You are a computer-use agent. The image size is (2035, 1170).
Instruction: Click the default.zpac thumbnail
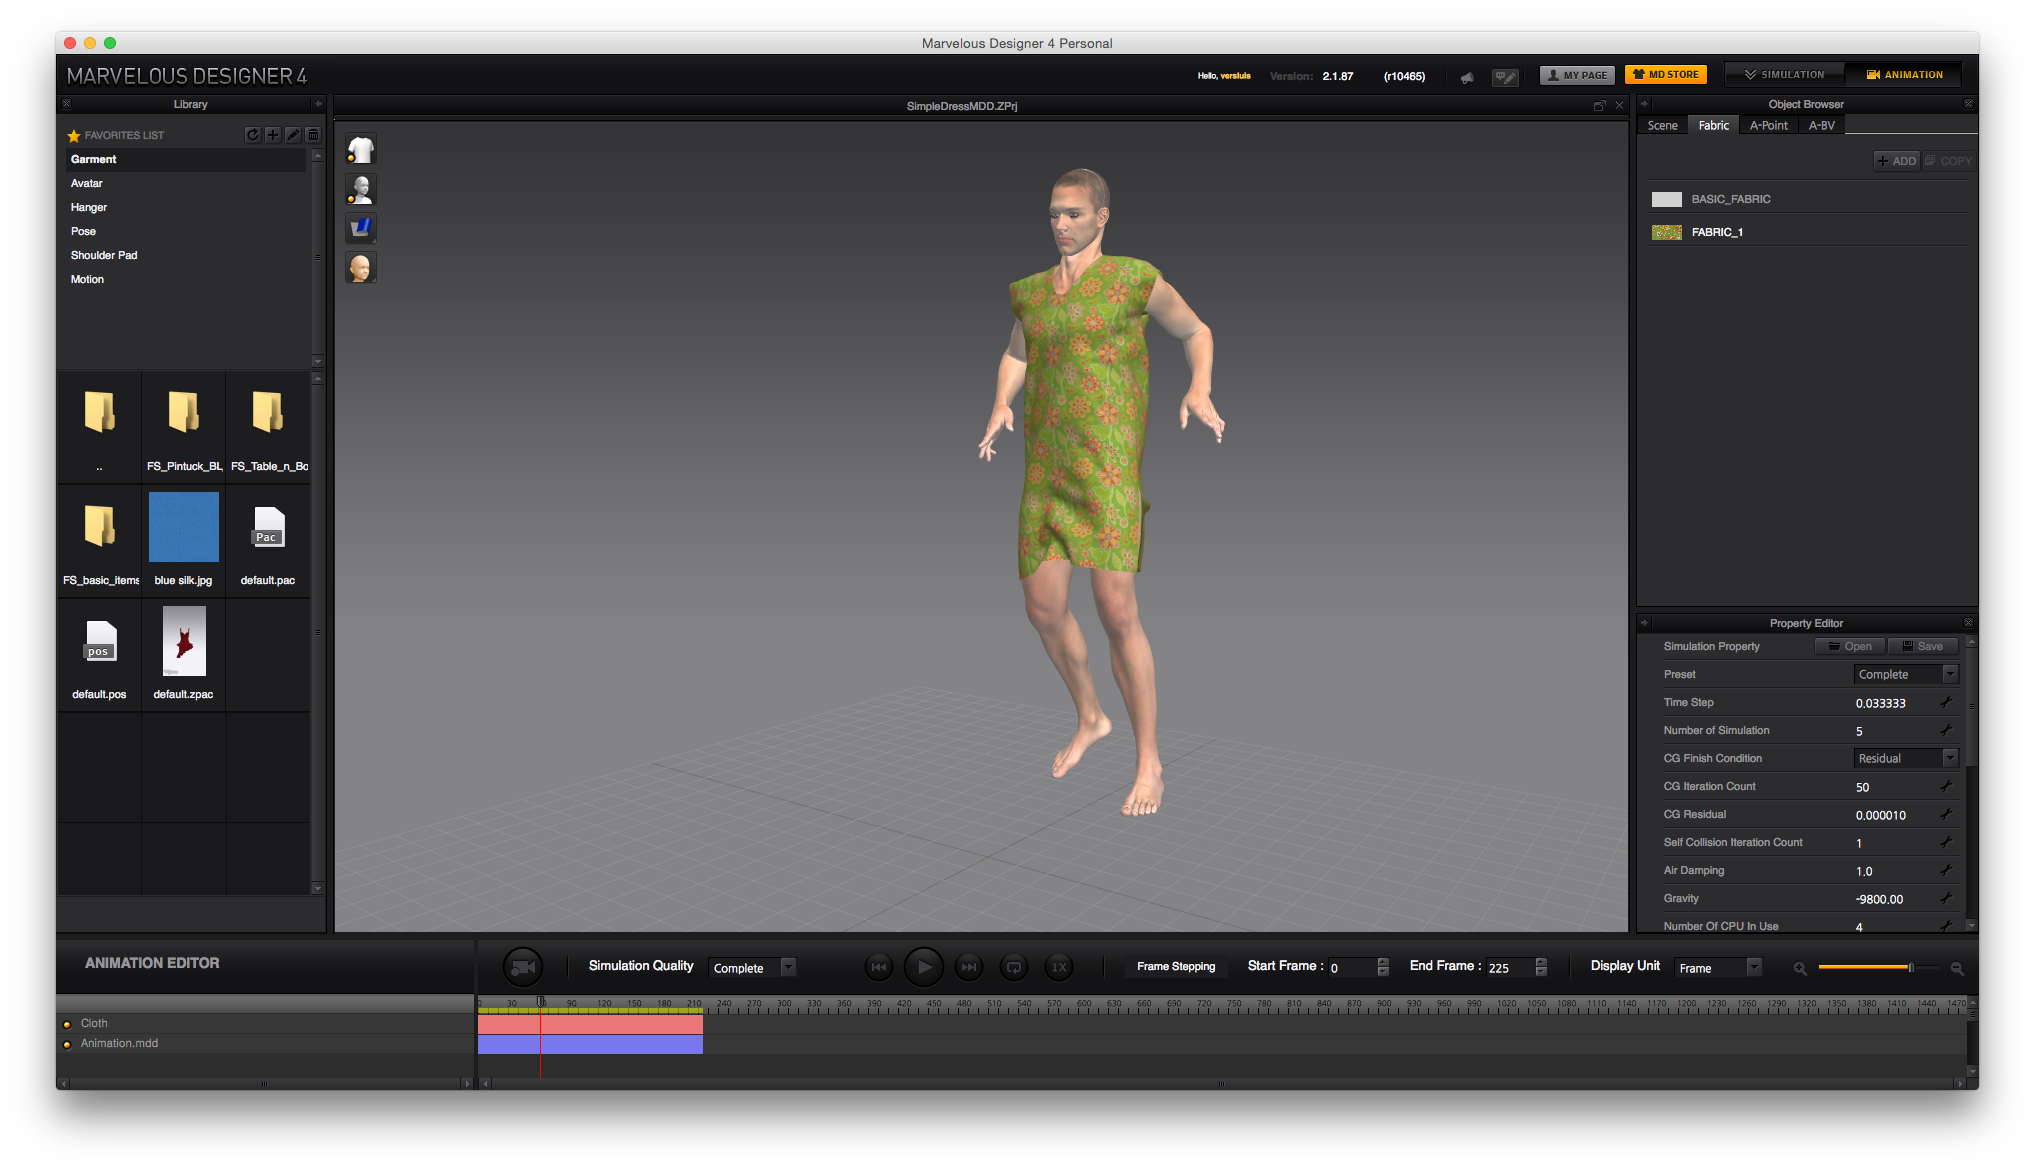coord(184,642)
